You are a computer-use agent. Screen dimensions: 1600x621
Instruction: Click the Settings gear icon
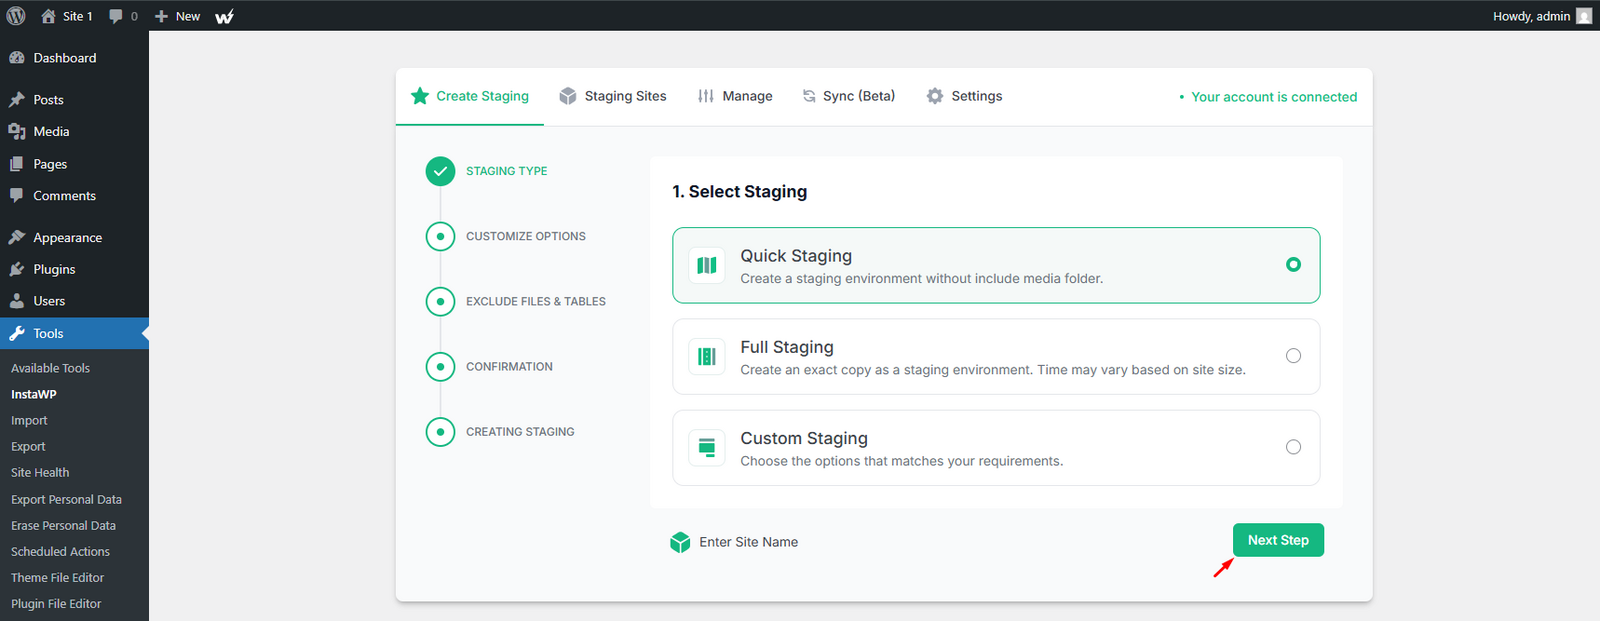(935, 96)
